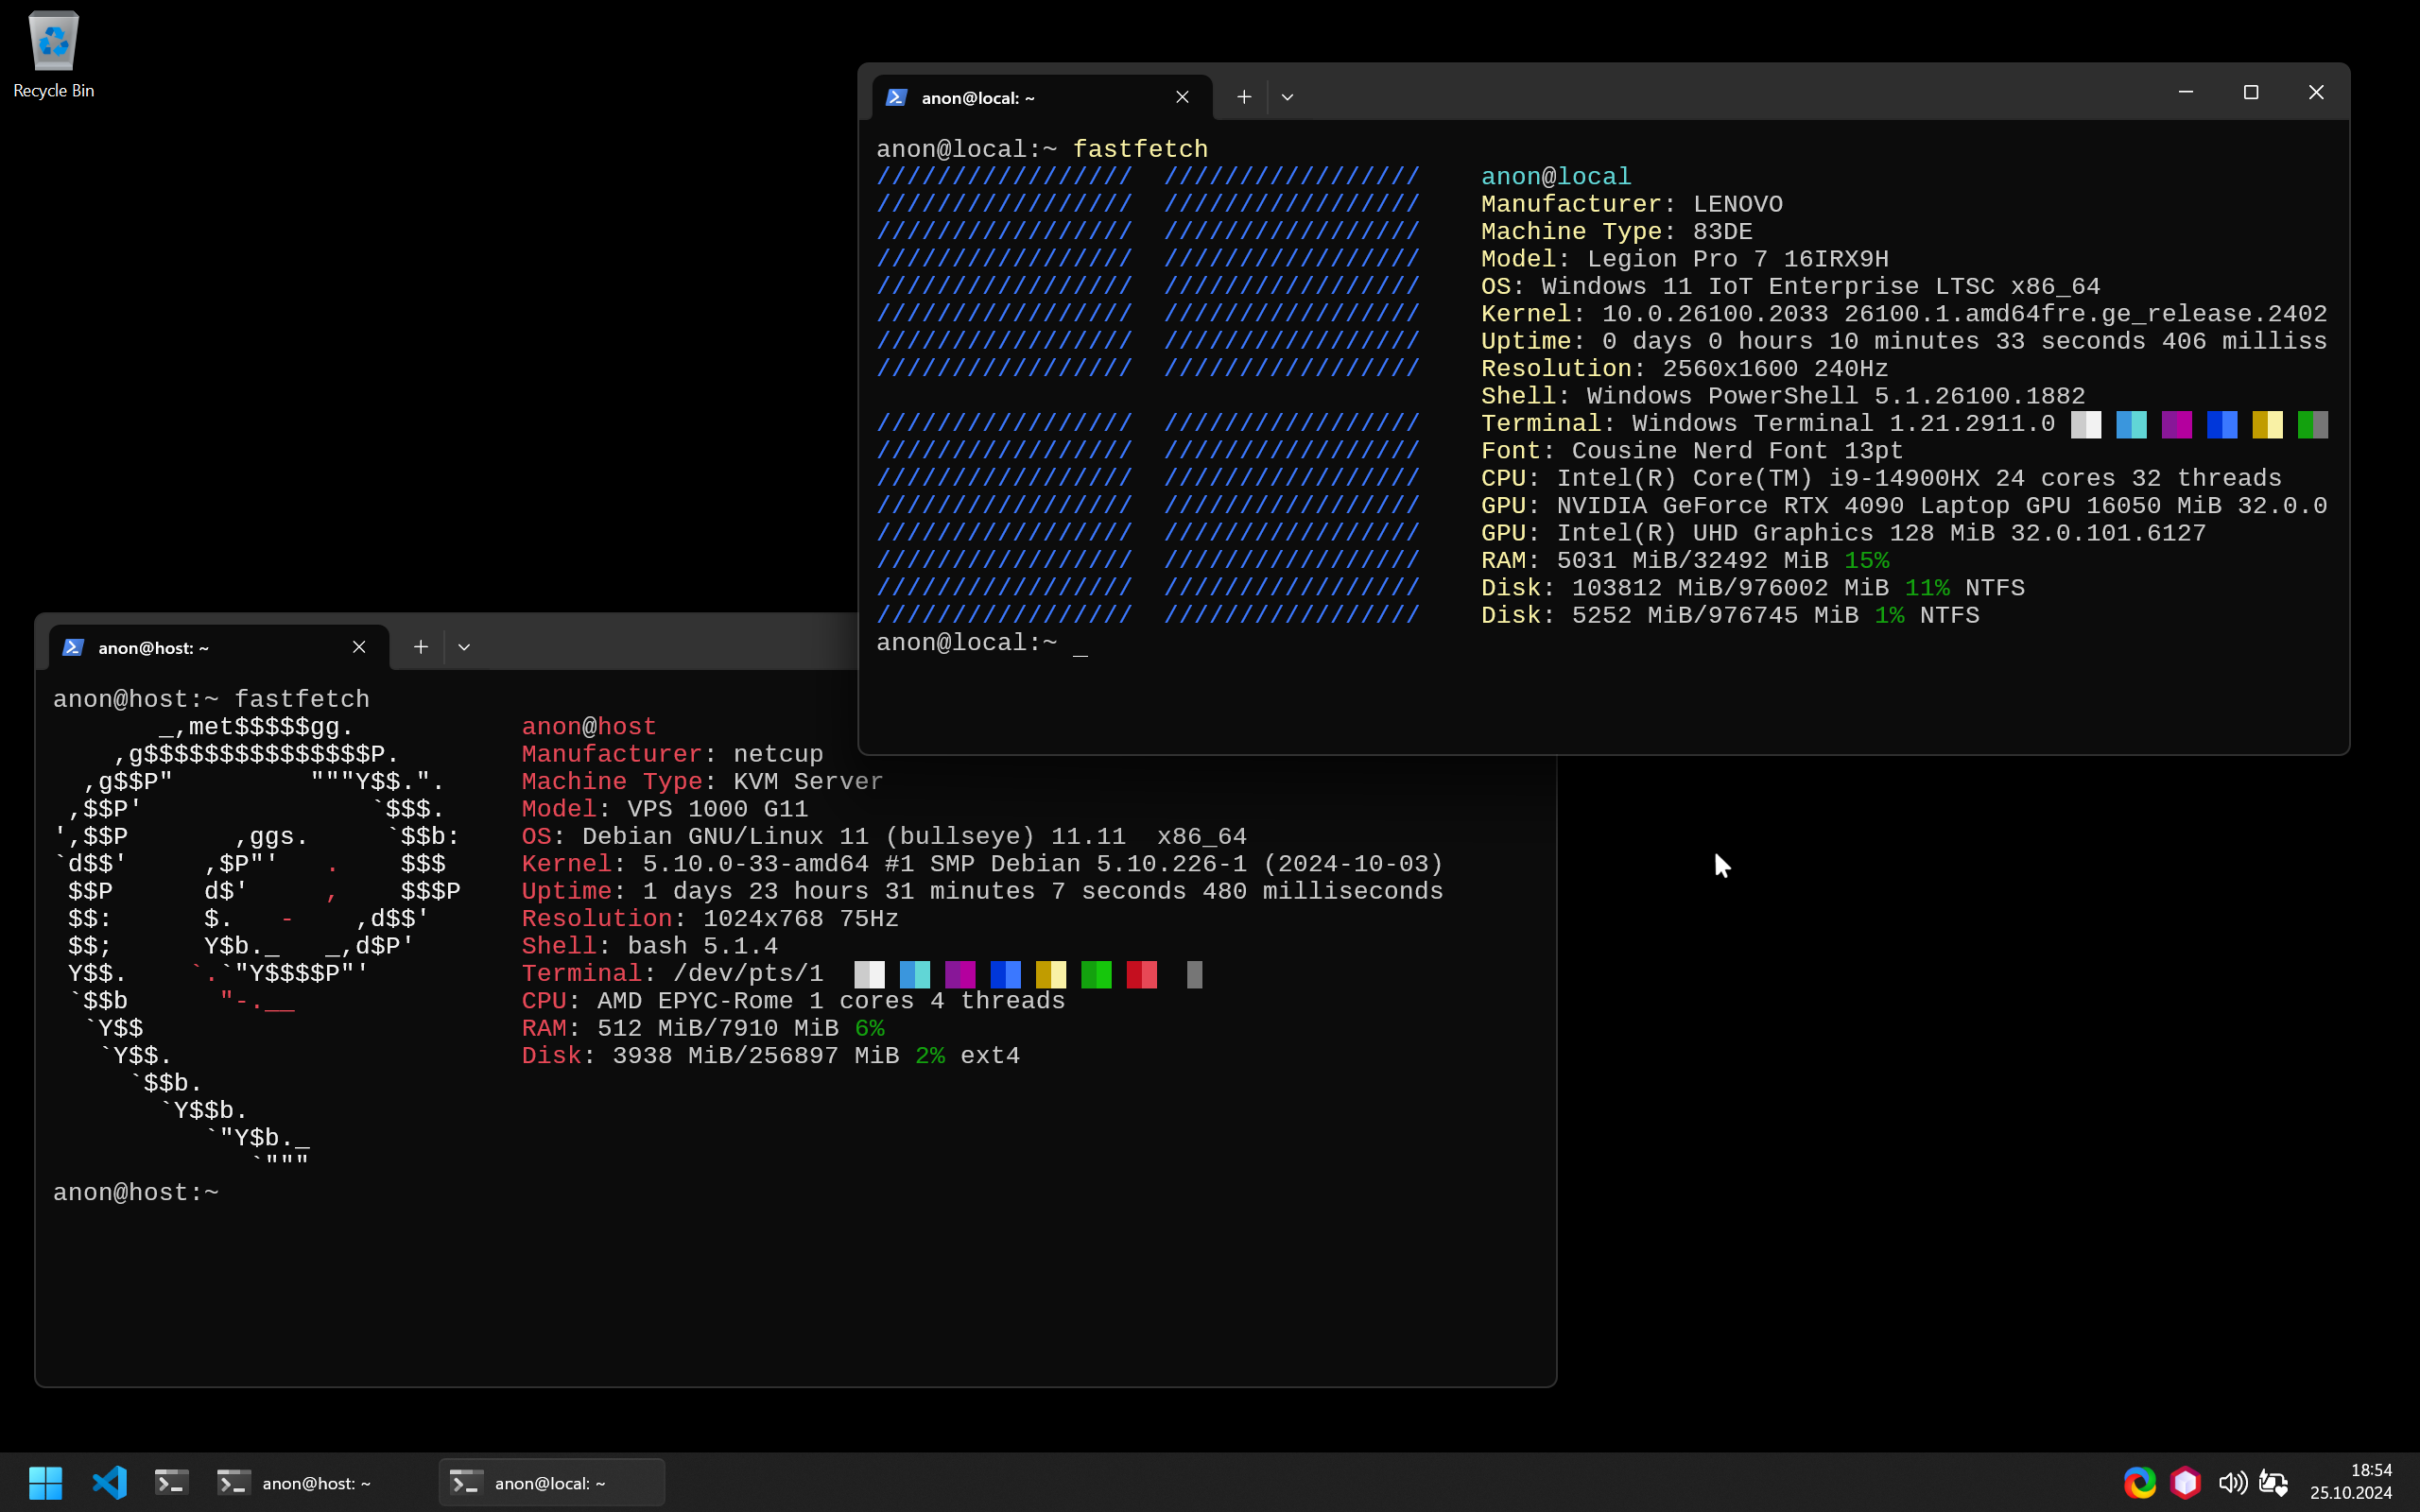Open the volume control in system tray

[x=2232, y=1482]
